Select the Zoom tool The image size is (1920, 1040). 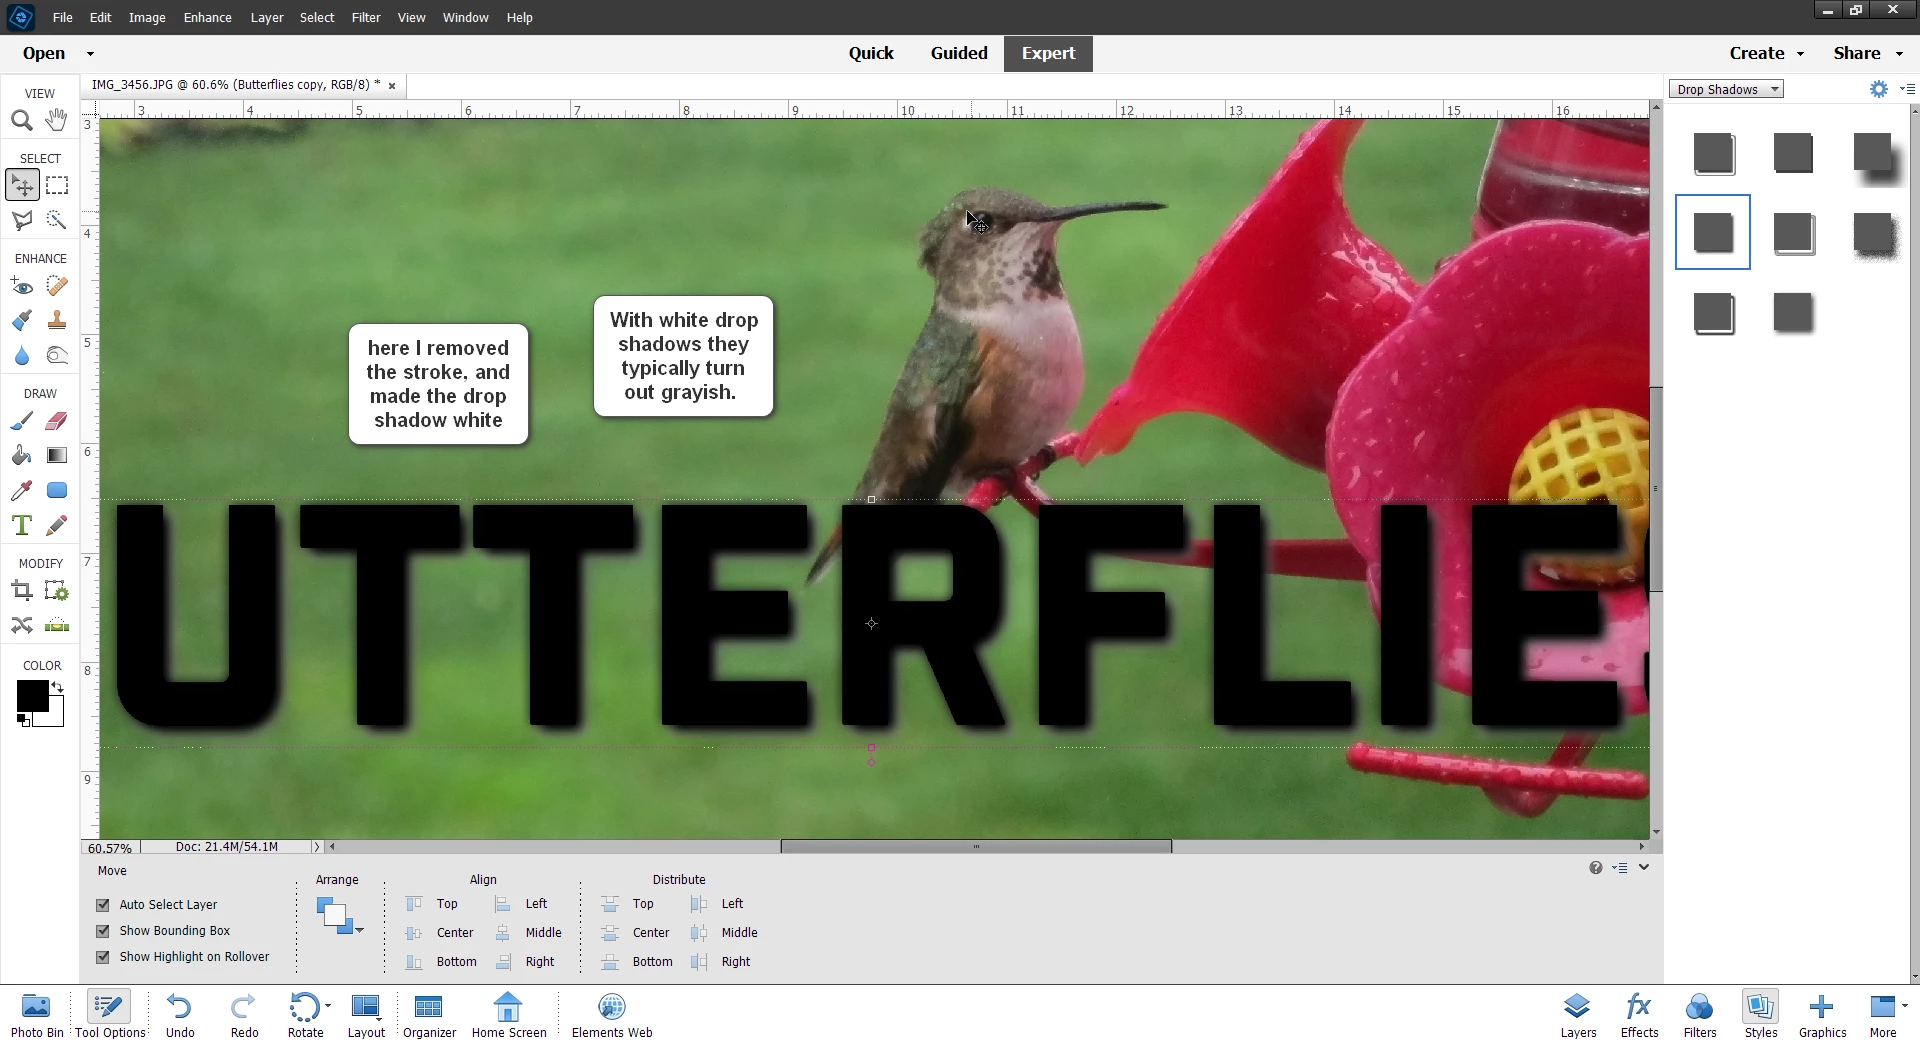(x=21, y=121)
